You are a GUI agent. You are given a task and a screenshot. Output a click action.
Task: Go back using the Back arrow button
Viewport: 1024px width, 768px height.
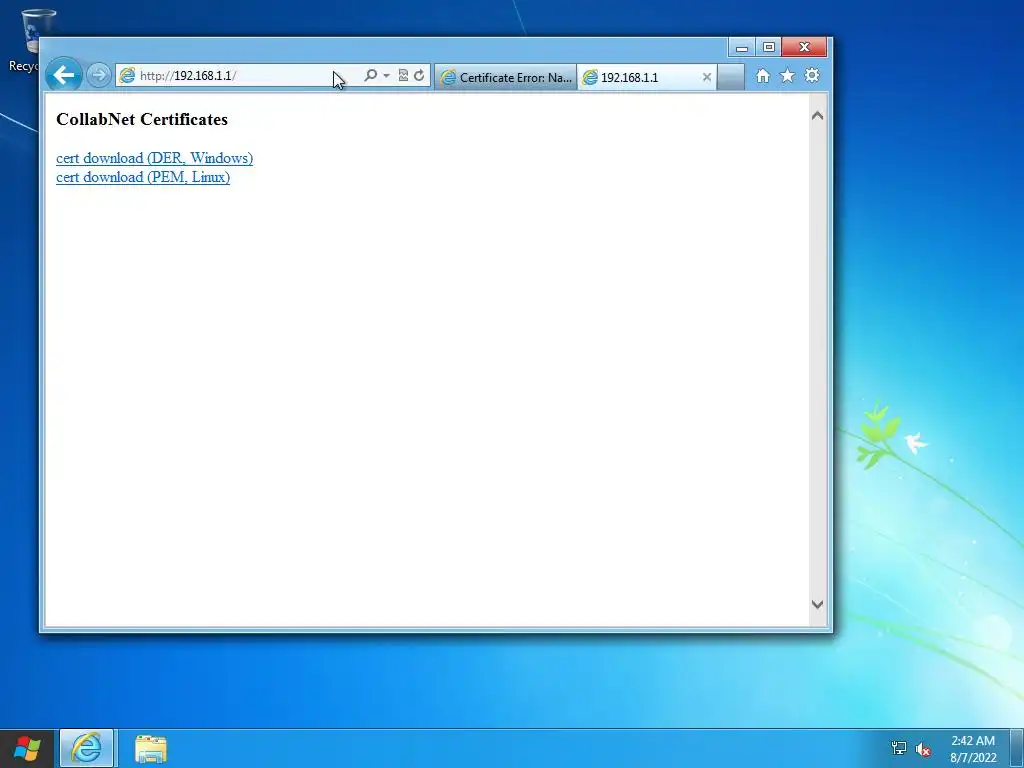pyautogui.click(x=63, y=75)
